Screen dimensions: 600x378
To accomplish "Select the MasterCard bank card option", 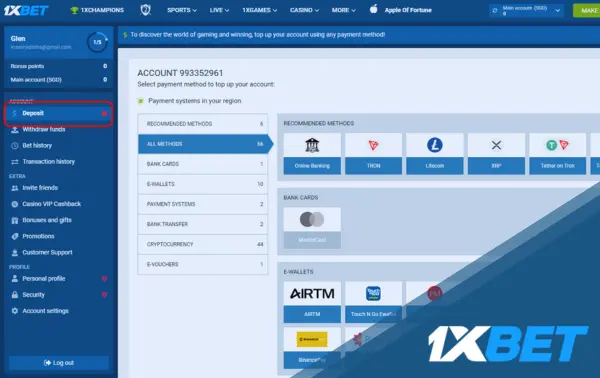I will [312, 228].
